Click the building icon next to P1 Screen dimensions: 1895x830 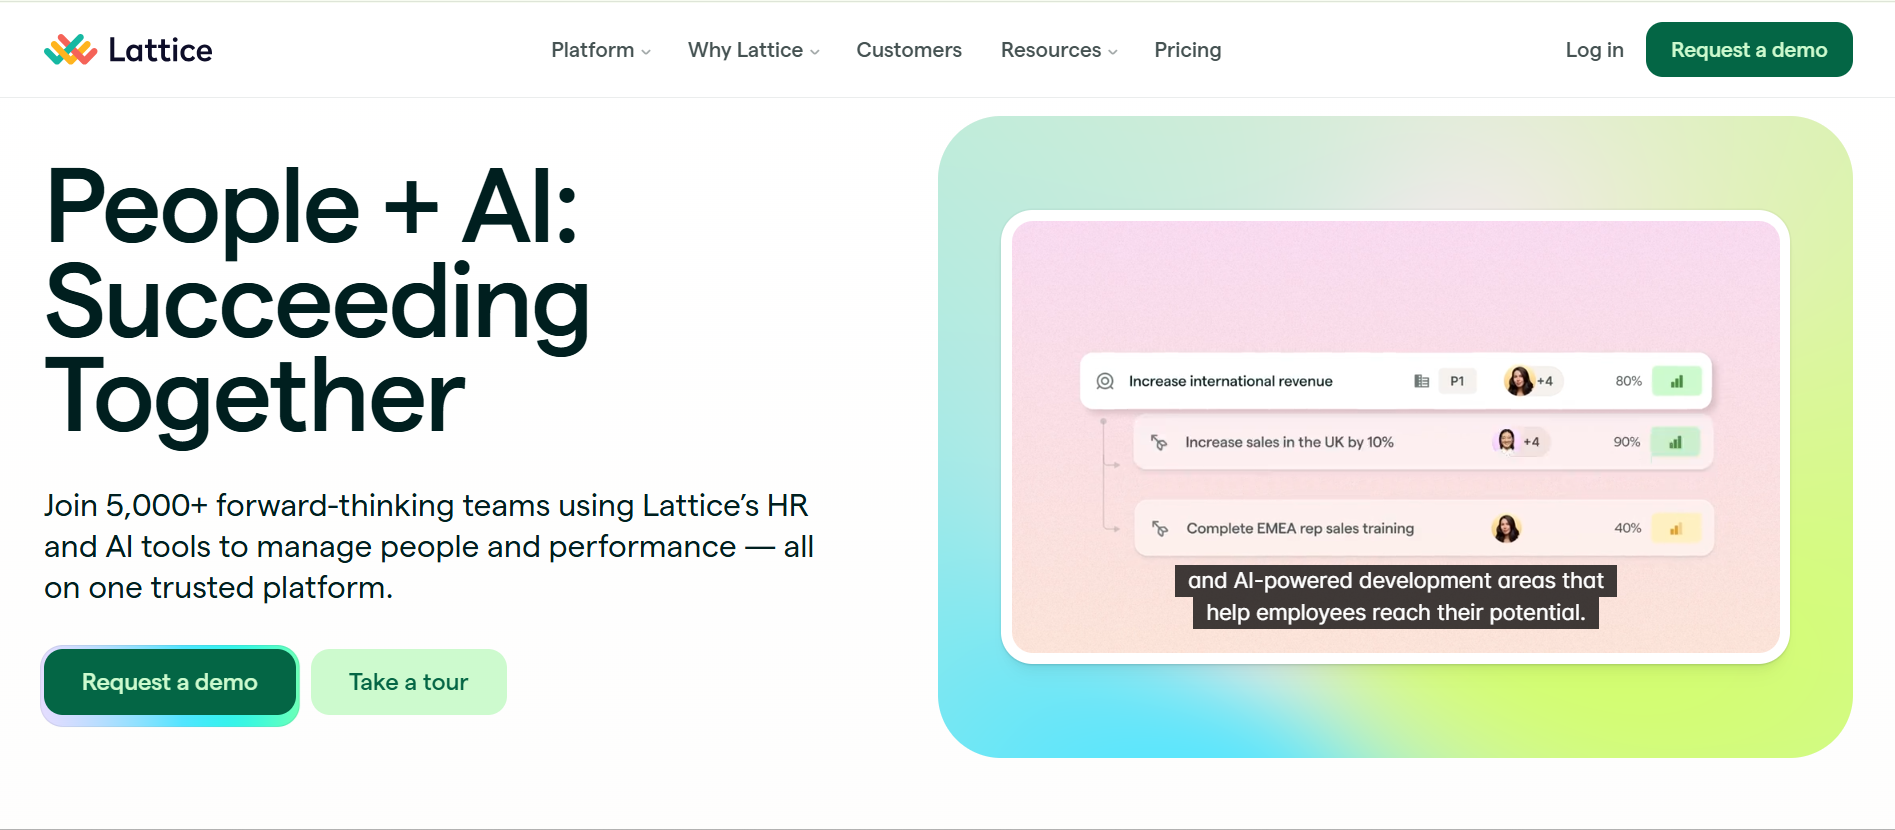[x=1421, y=381]
